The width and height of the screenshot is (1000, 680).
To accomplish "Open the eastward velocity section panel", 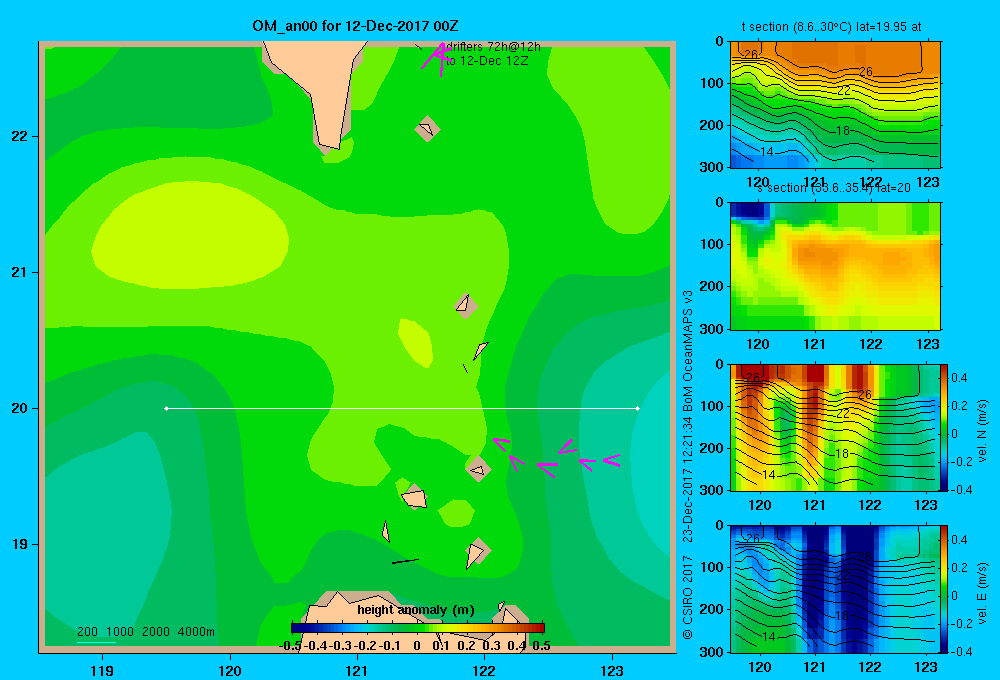I will click(834, 589).
